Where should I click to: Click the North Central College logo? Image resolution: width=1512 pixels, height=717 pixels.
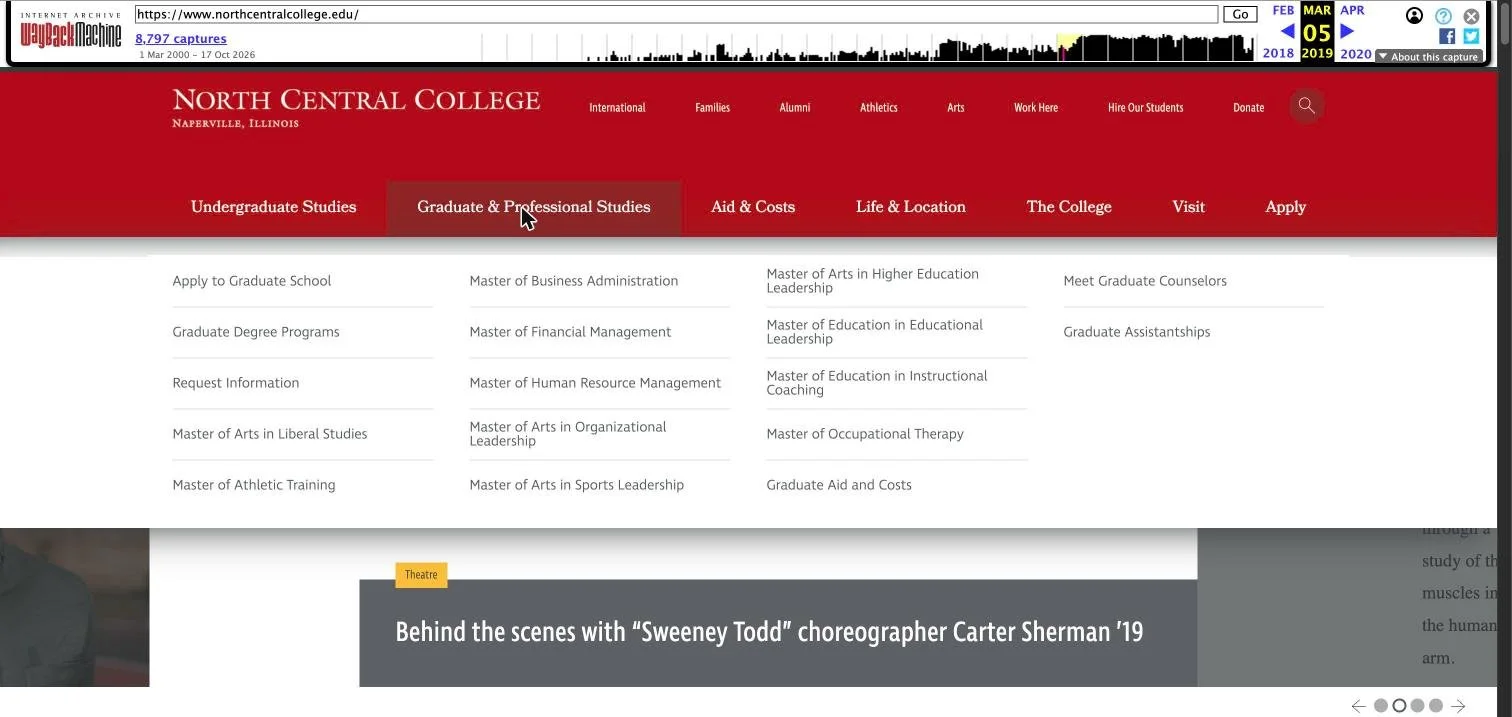(x=356, y=108)
